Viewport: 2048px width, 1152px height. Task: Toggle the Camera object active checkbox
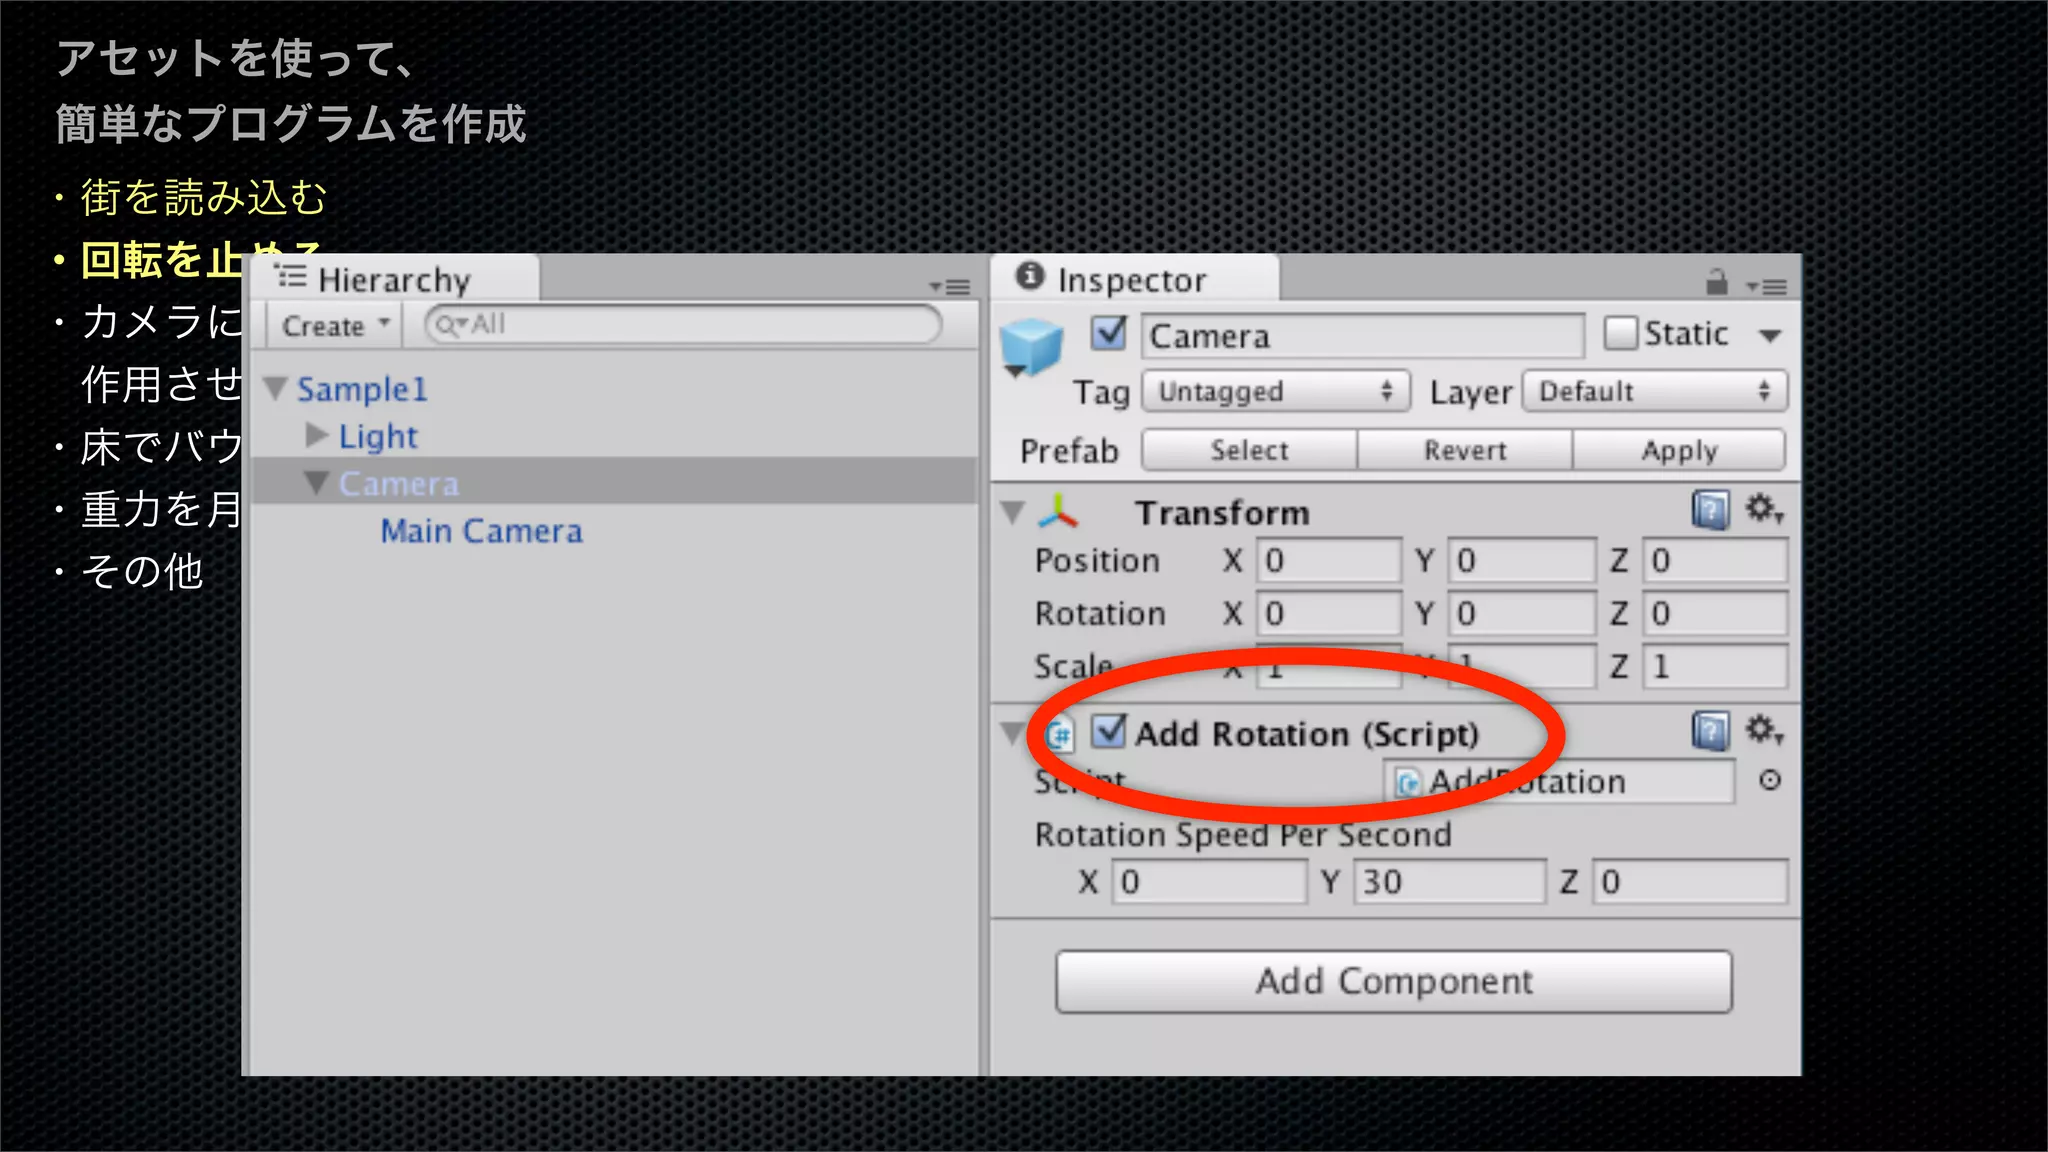[1108, 333]
